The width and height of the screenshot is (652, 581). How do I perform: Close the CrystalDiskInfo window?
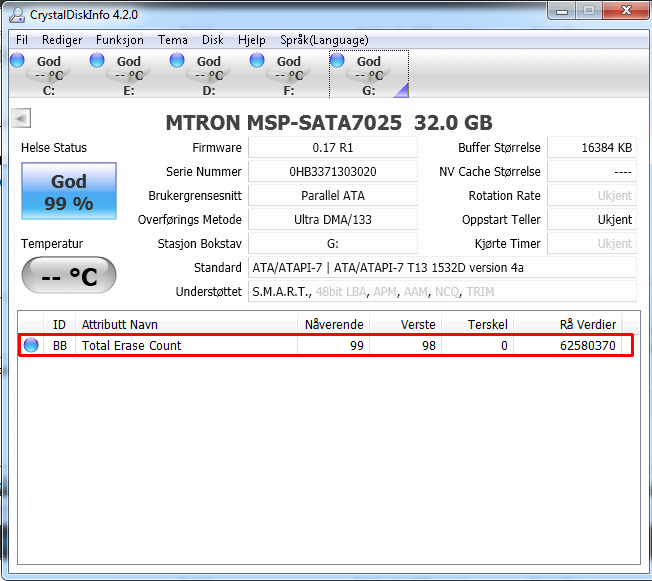(x=626, y=11)
